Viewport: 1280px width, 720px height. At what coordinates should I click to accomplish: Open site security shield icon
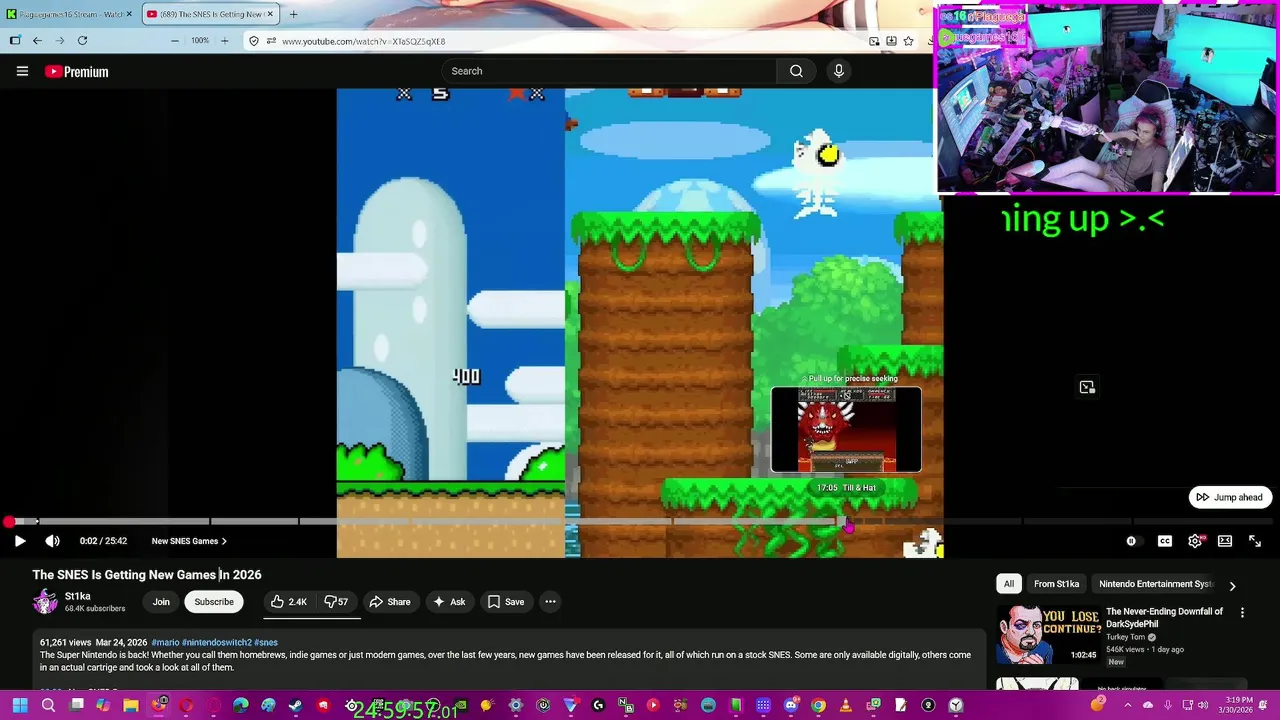coord(254,41)
